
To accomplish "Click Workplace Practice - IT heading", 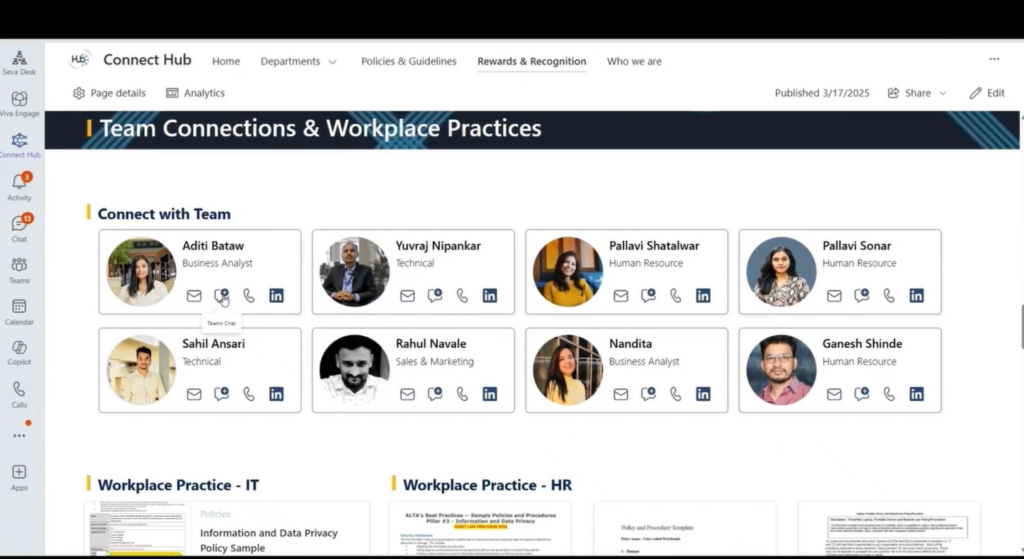I will point(178,485).
